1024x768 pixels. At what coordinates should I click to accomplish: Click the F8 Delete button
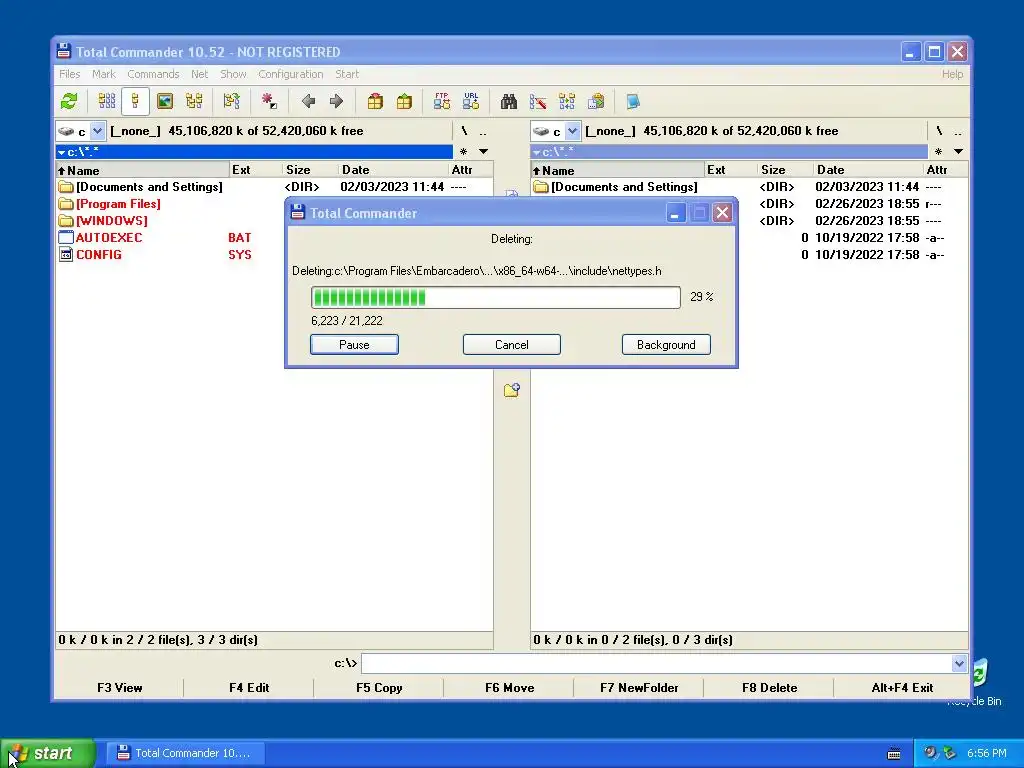[x=769, y=688]
